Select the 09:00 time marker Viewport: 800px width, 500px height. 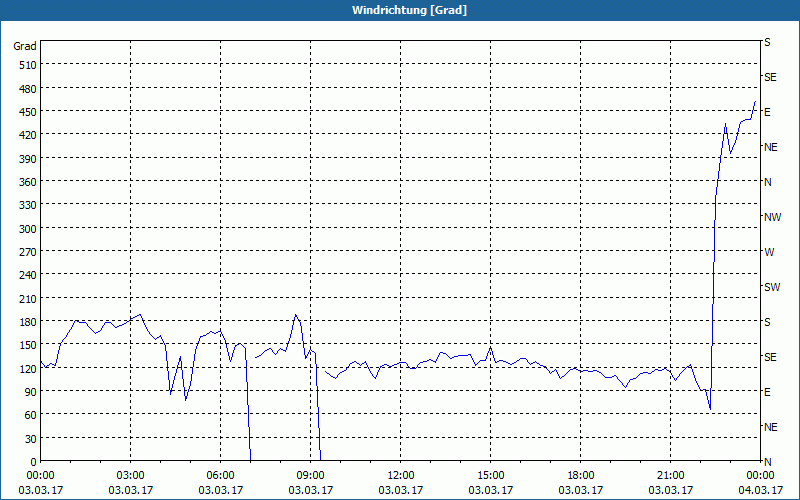tap(310, 476)
